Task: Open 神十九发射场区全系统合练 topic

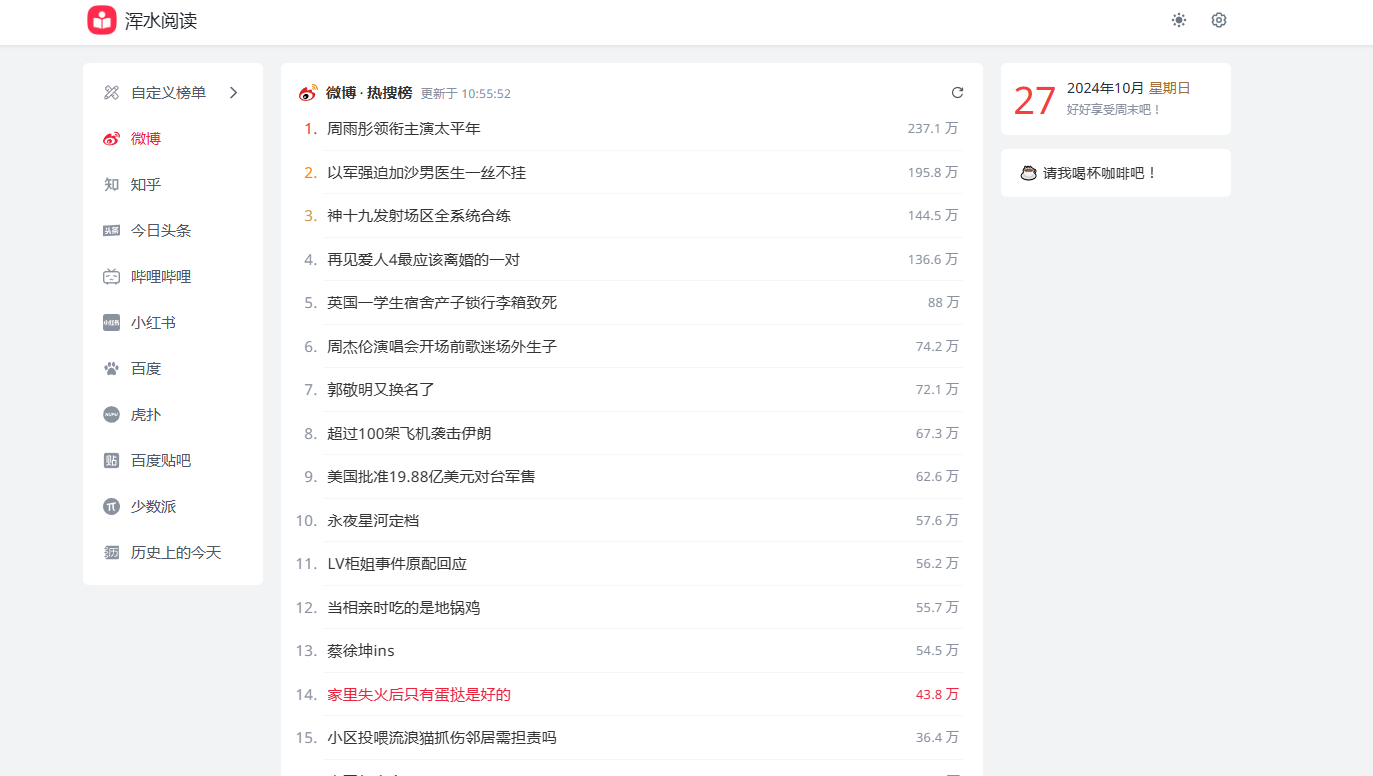Action: click(419, 216)
